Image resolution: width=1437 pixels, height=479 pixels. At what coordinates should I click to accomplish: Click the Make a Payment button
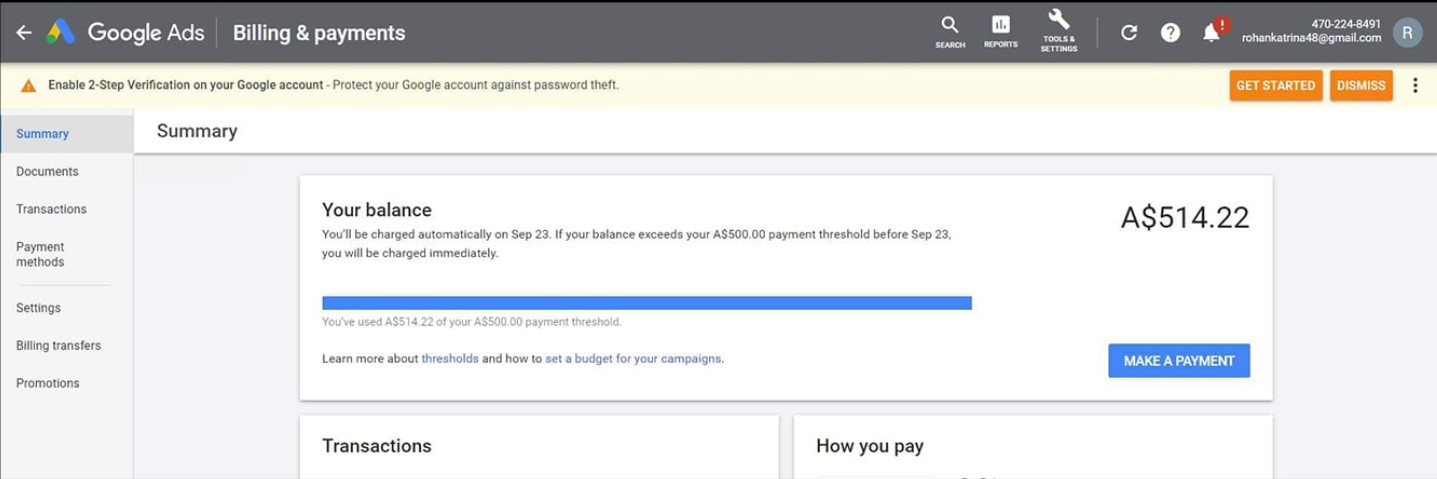(x=1178, y=361)
